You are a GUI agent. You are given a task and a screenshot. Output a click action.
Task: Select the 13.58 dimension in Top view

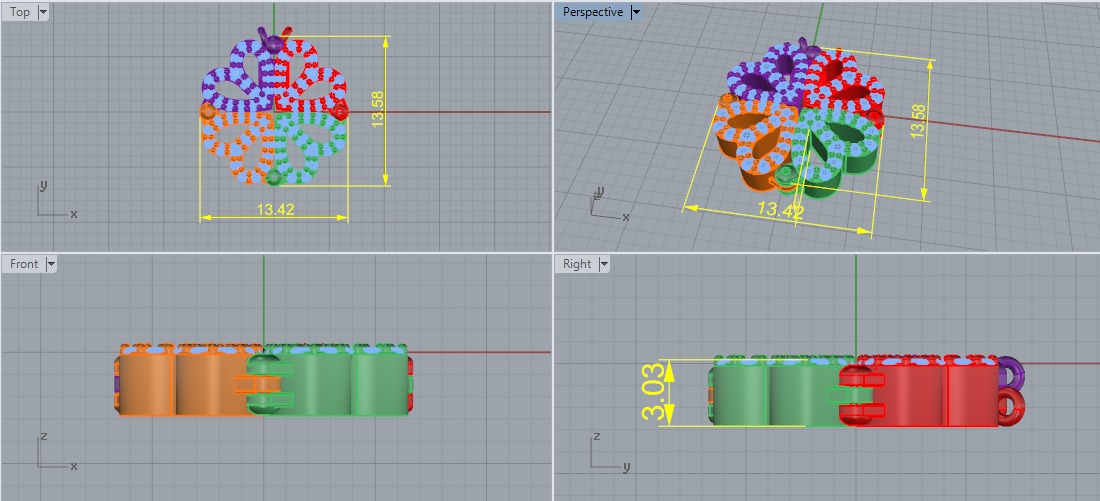378,111
